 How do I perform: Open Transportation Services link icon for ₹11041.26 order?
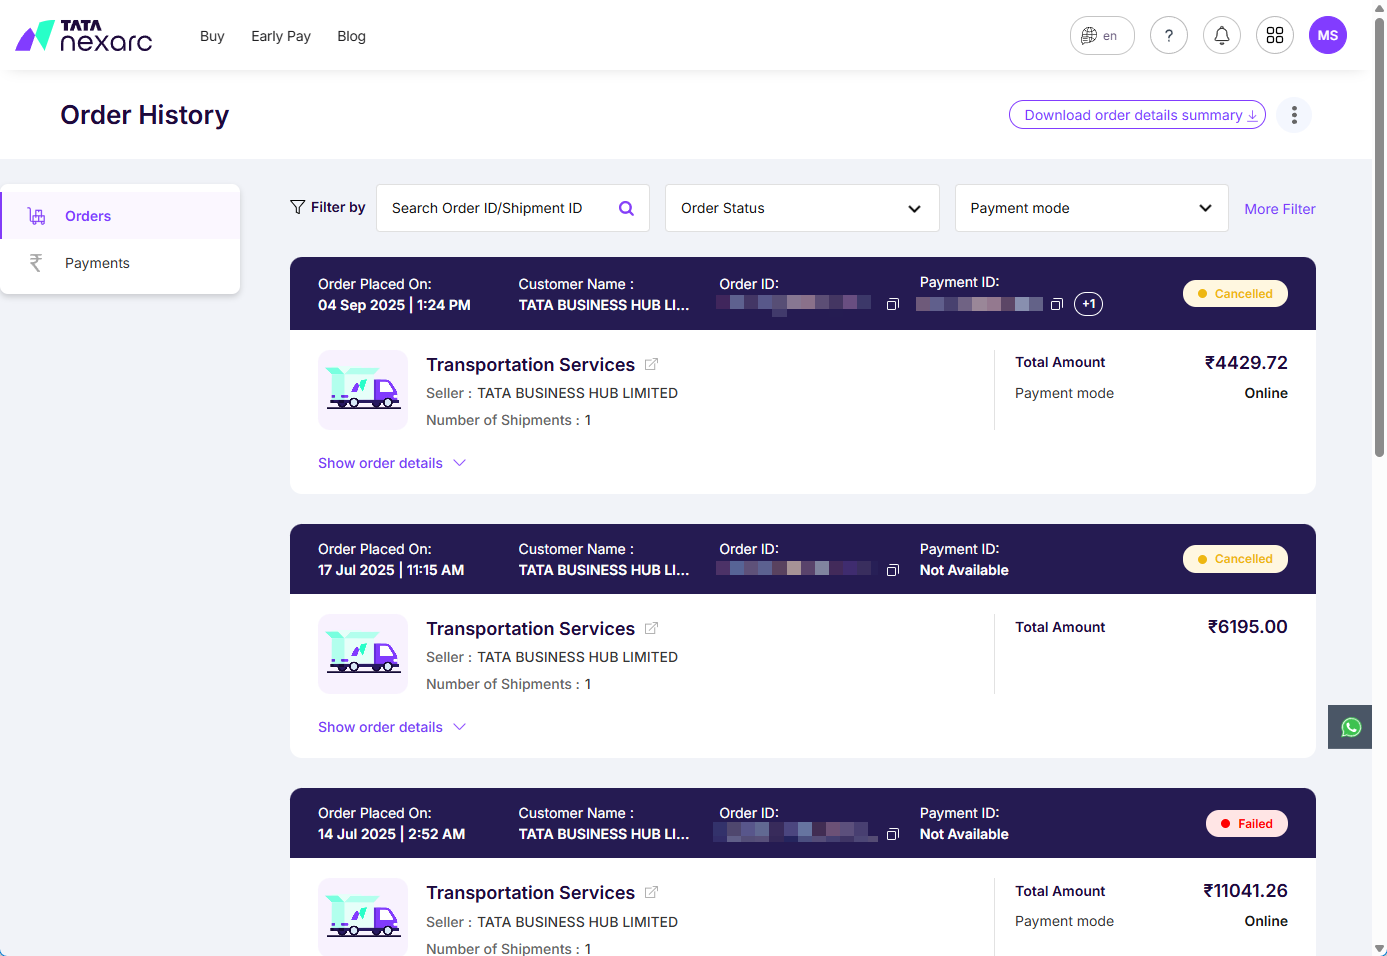coord(651,893)
